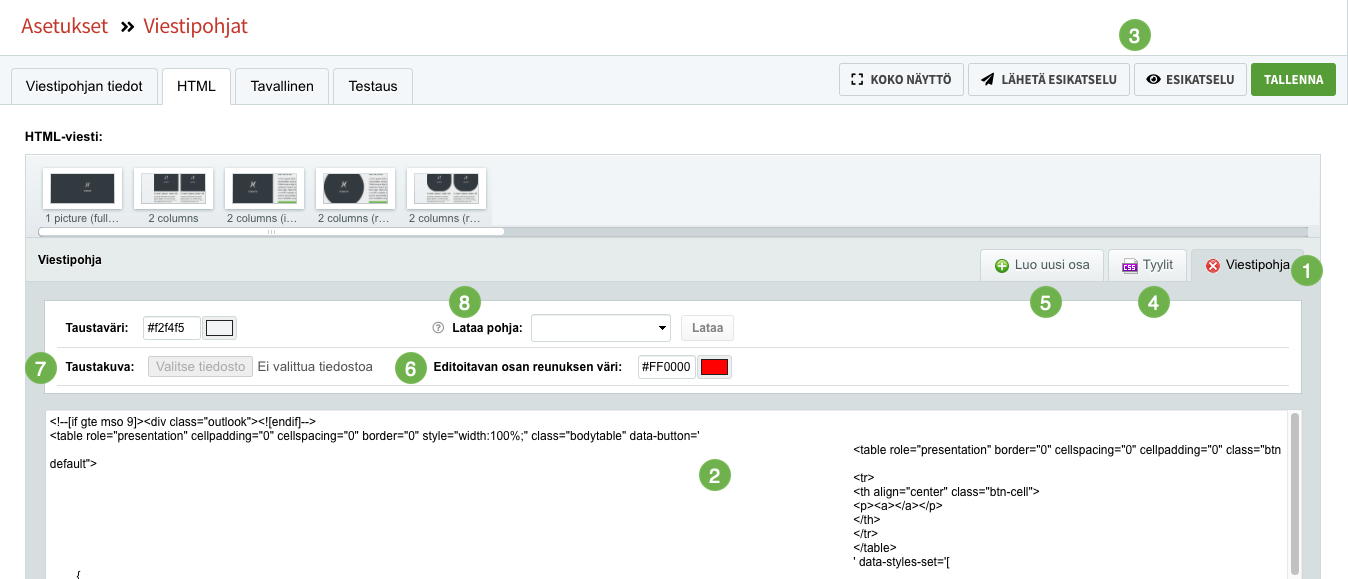Click the green plus icon on Luo uusi osa
1348x579 pixels.
click(1002, 266)
